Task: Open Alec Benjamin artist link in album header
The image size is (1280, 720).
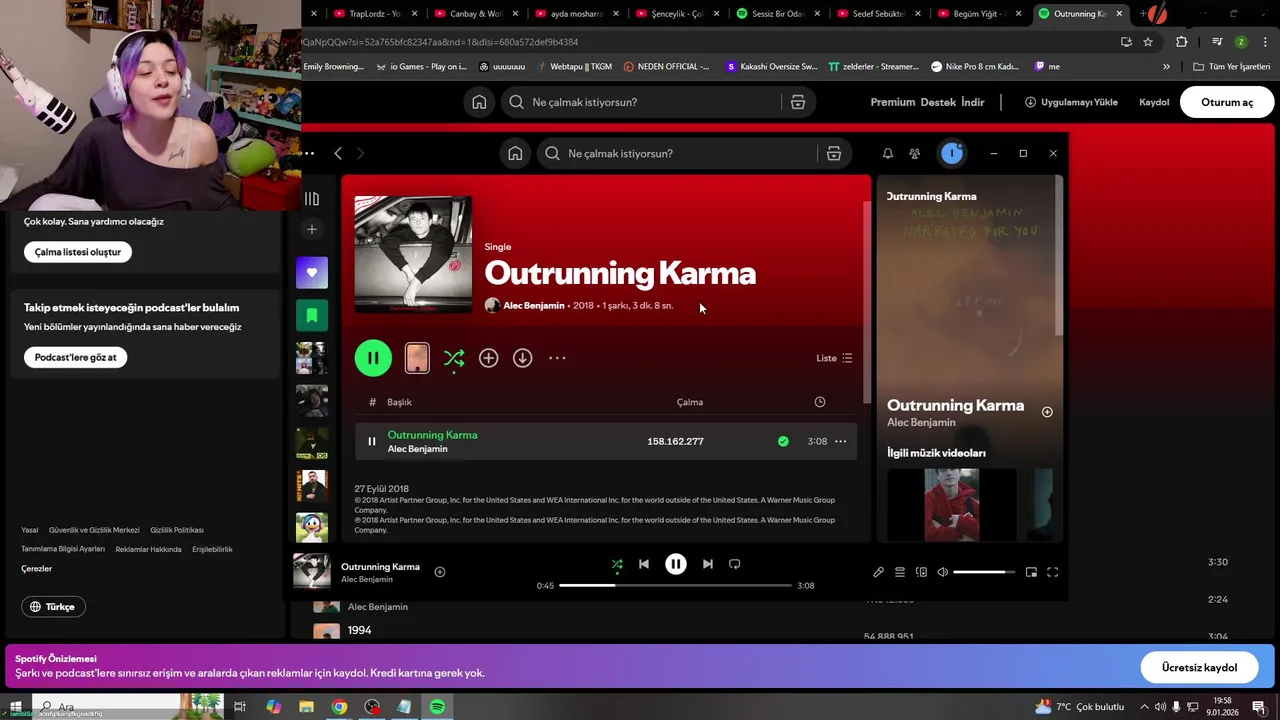Action: (534, 306)
